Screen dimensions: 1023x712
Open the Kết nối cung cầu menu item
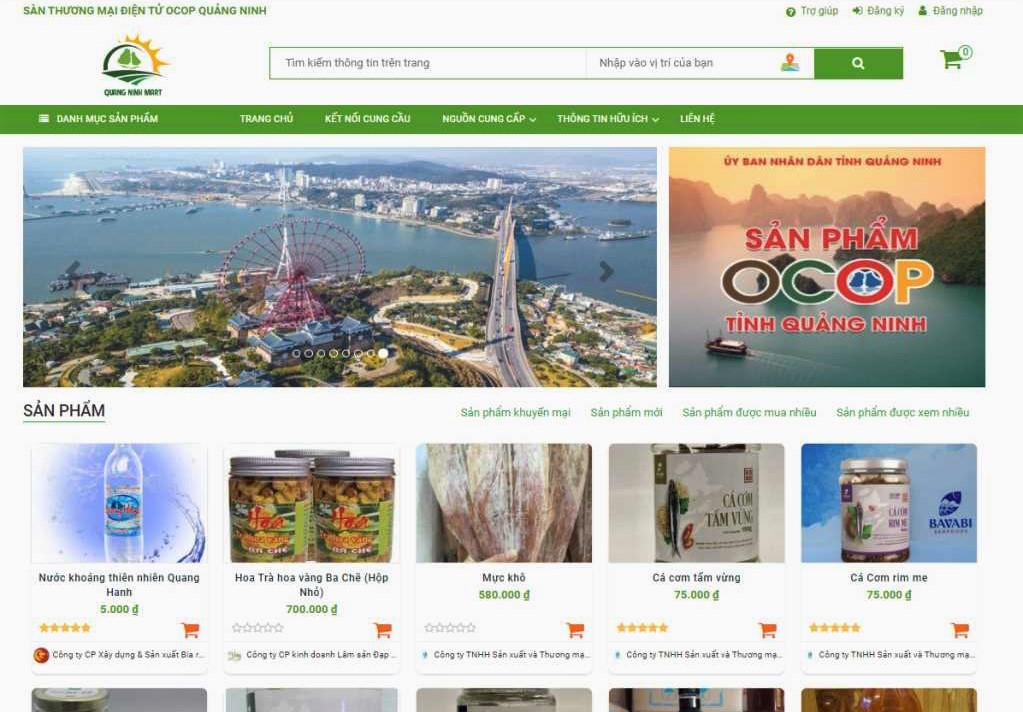tap(367, 119)
